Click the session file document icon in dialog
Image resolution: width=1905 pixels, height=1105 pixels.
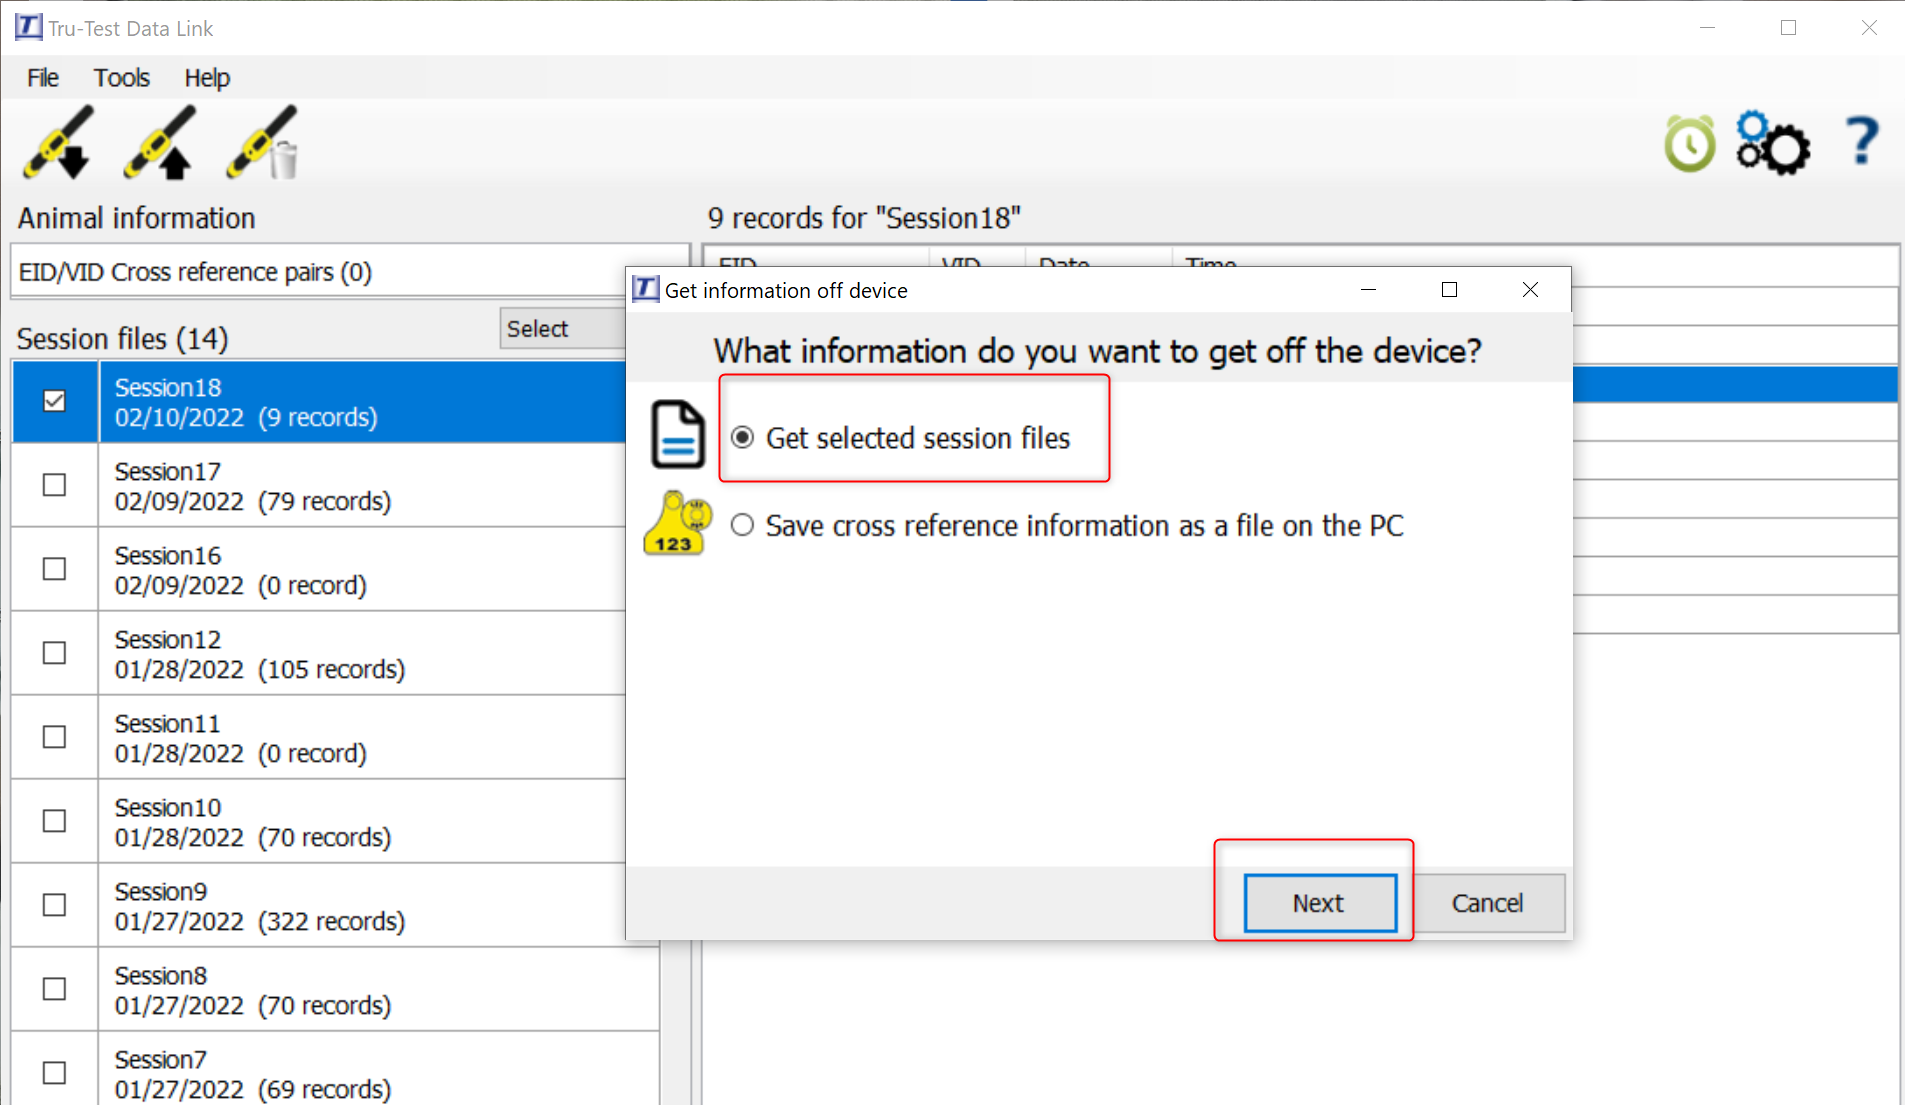pos(678,434)
